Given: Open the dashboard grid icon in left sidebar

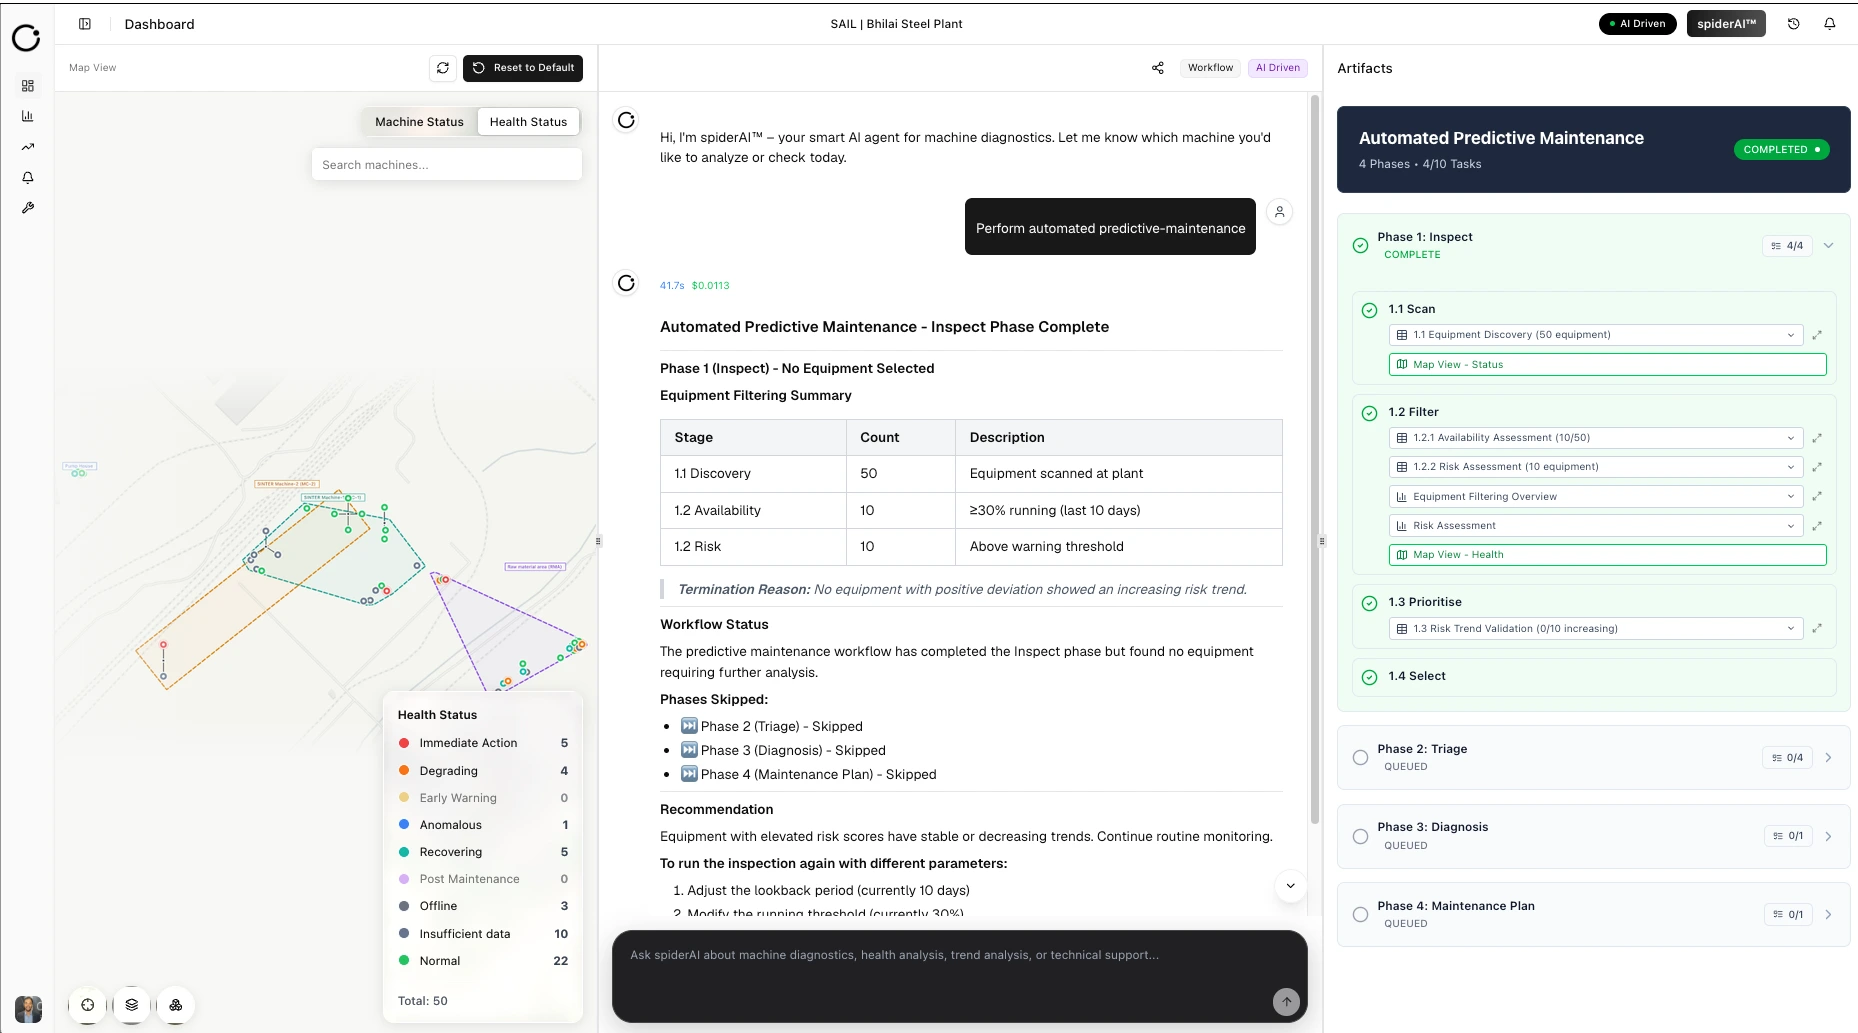Looking at the screenshot, I should [x=28, y=86].
